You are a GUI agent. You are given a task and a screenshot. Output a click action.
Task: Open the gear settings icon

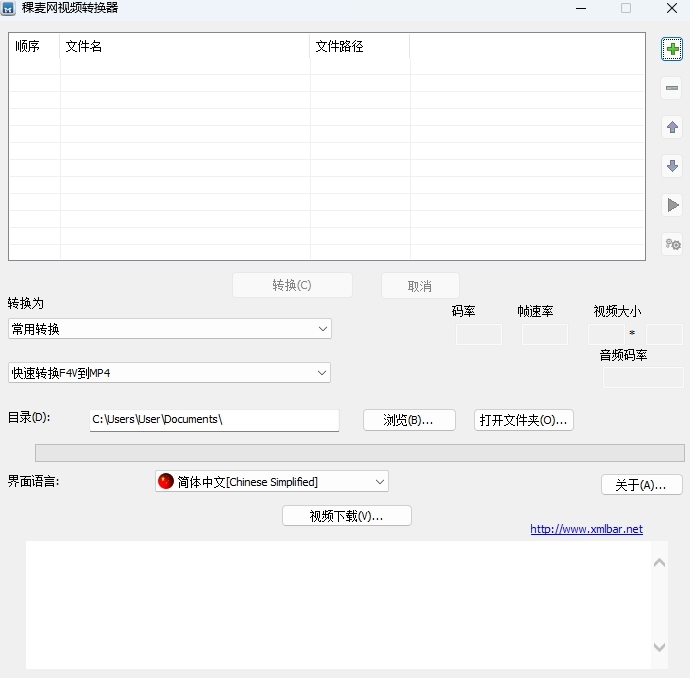[x=672, y=244]
